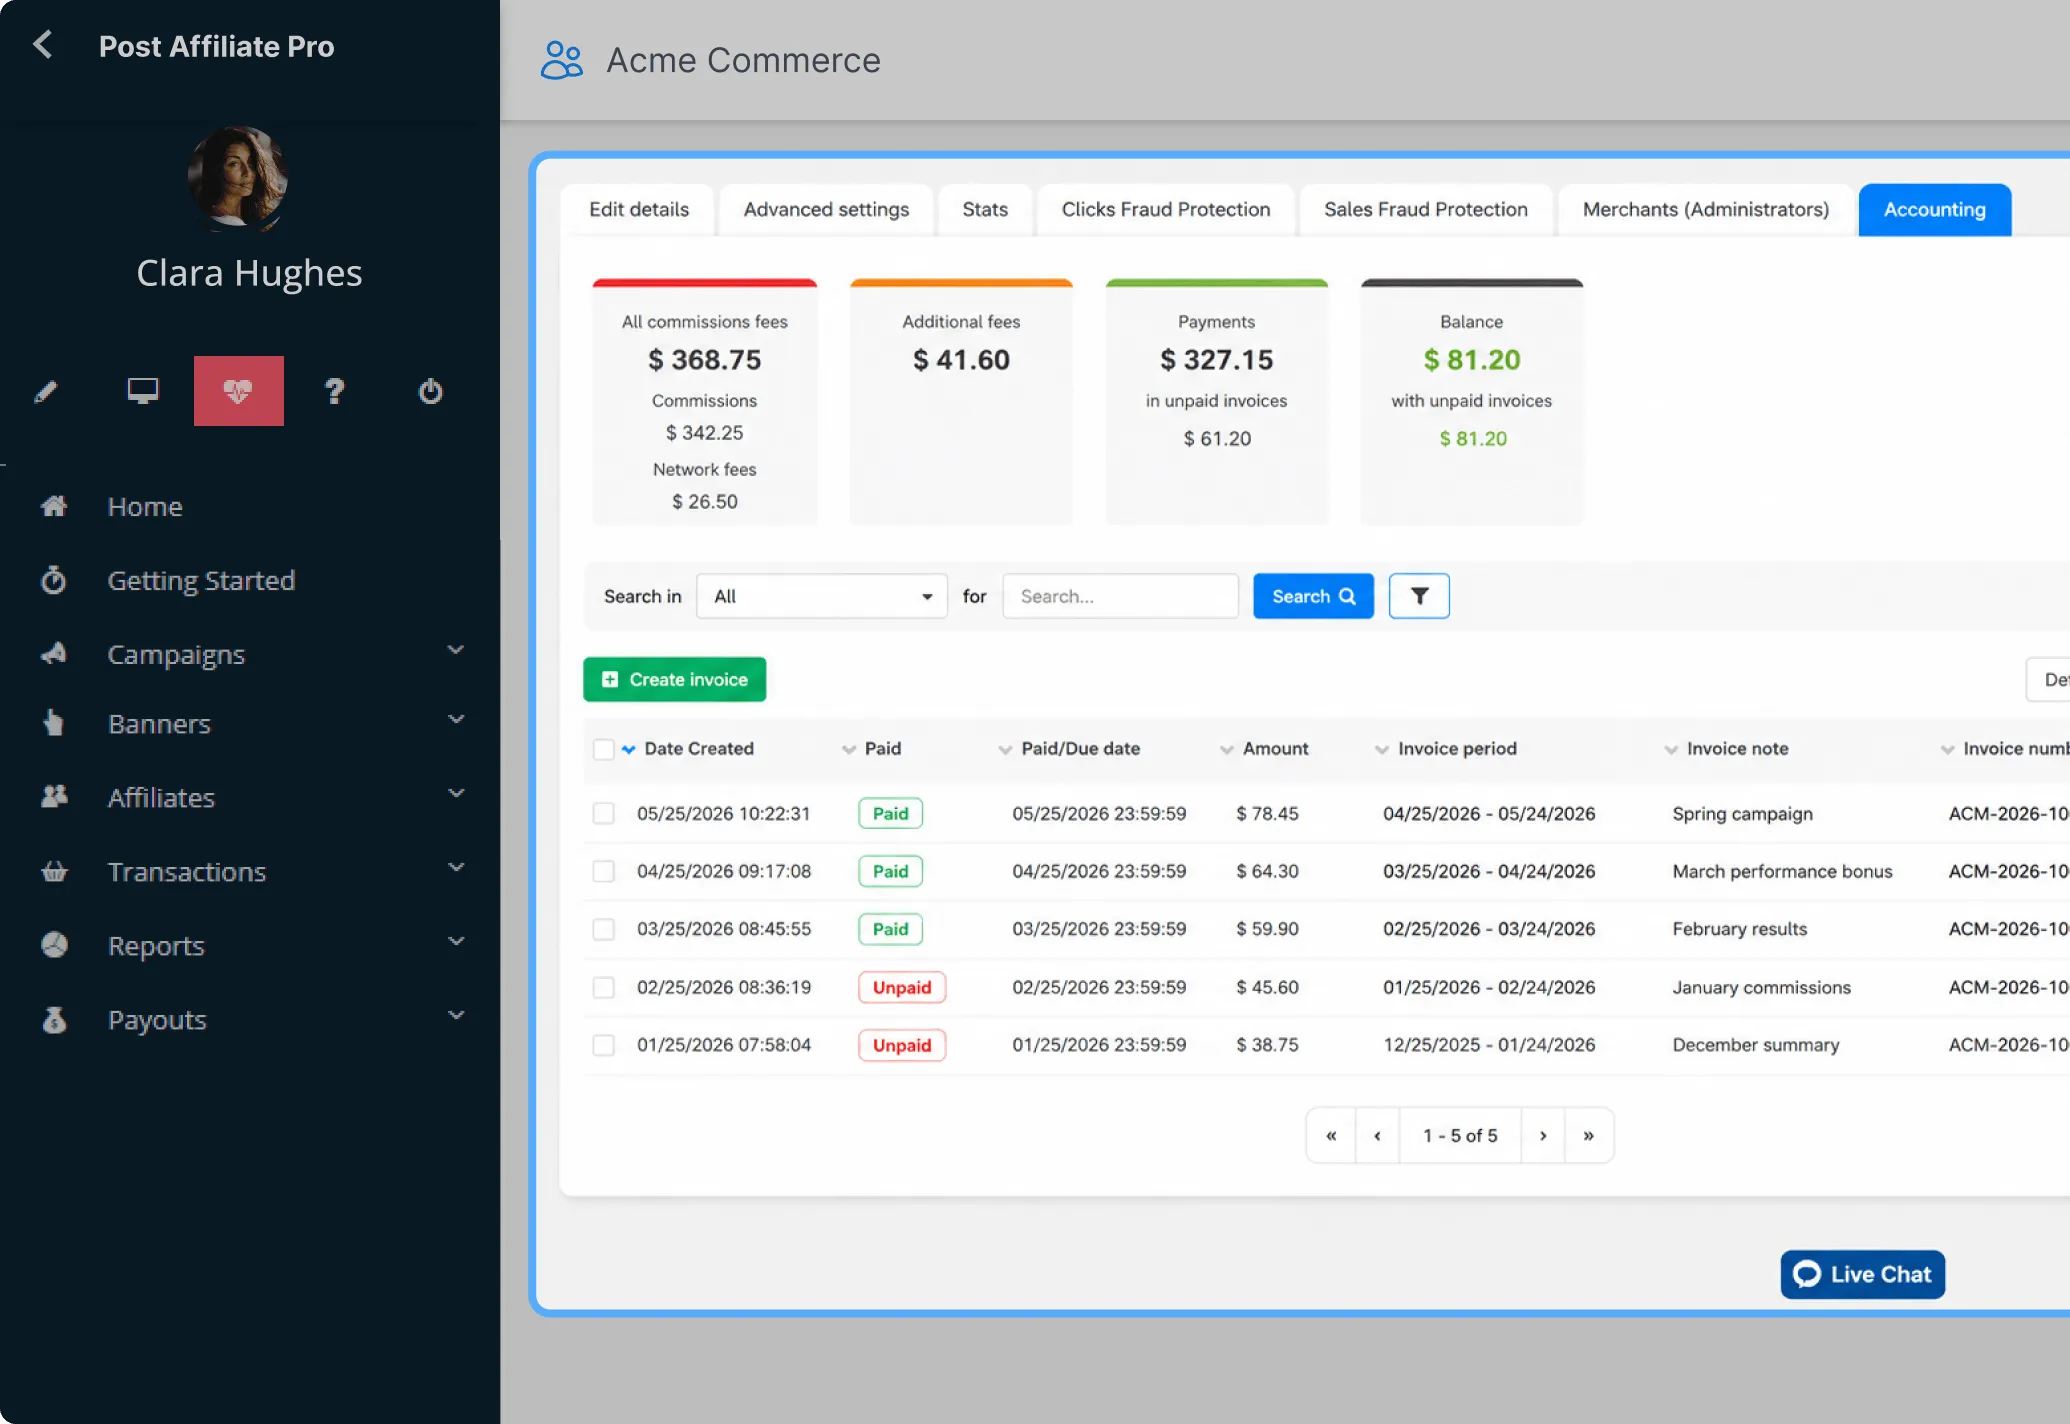Click the 'March performance bonus' invoice note
Screen dimensions: 2070x1424
pos(1782,871)
